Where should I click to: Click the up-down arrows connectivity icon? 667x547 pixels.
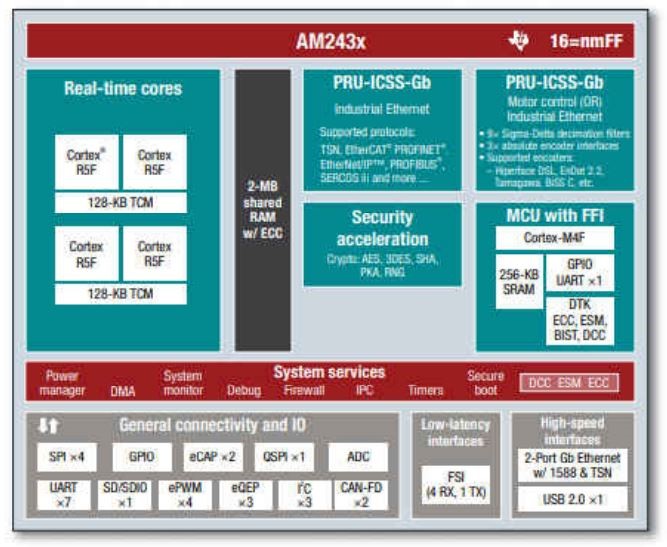coord(48,425)
